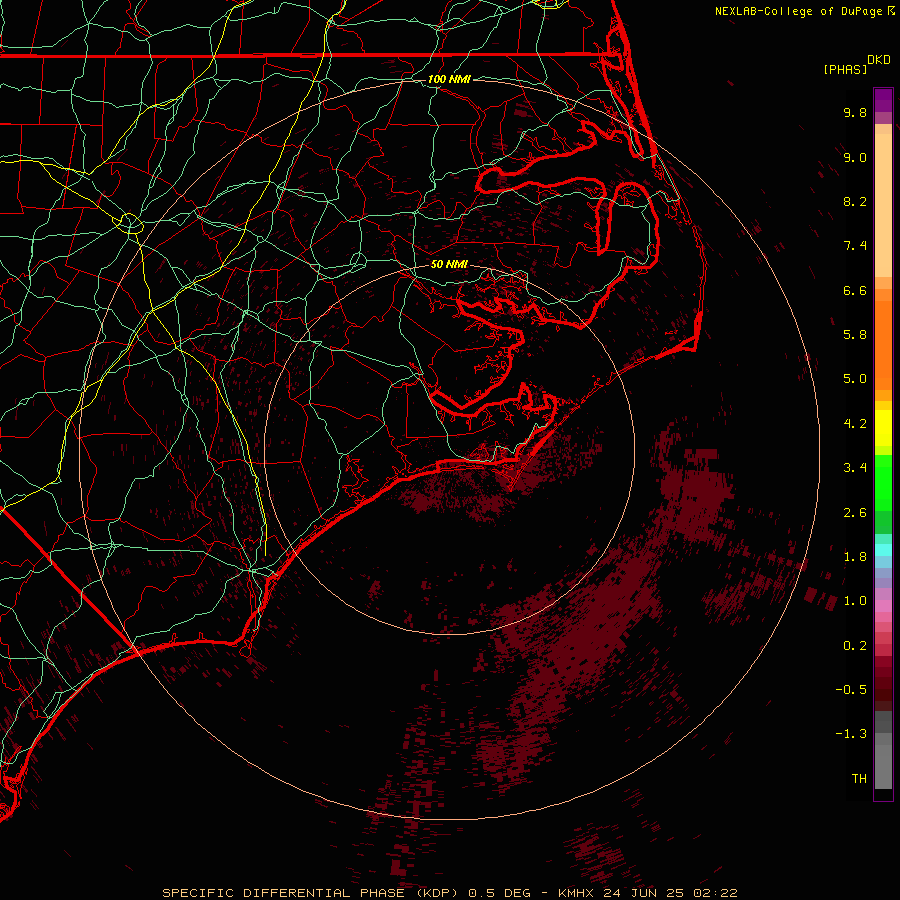Click the -1.3 legend value
Image resolution: width=900 pixels, height=900 pixels.
[851, 734]
